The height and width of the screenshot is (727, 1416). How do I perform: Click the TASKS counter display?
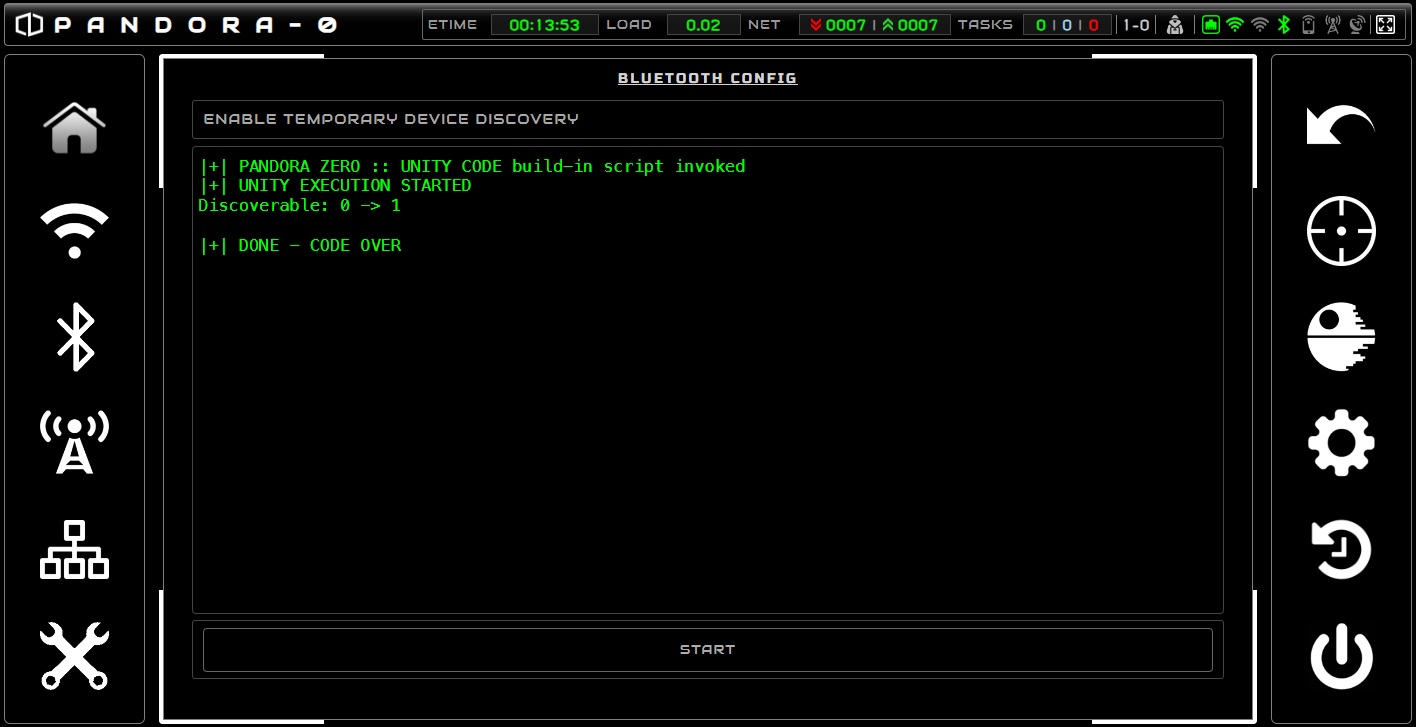[x=1067, y=25]
